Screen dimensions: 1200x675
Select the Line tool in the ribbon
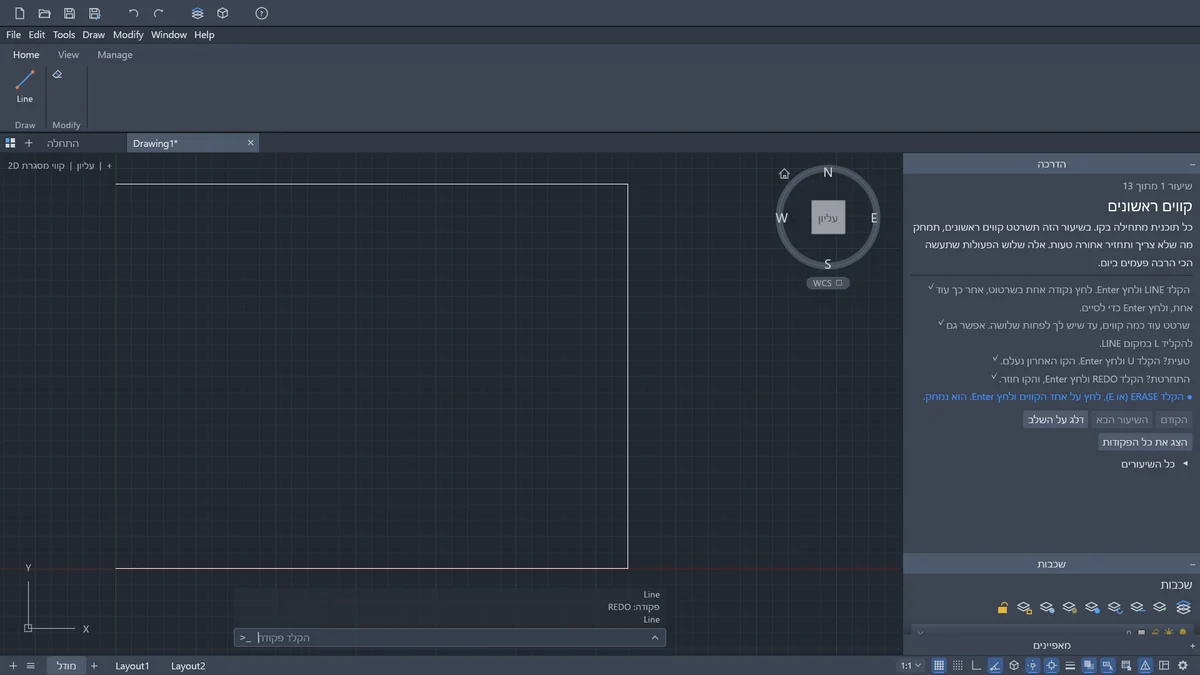click(25, 86)
